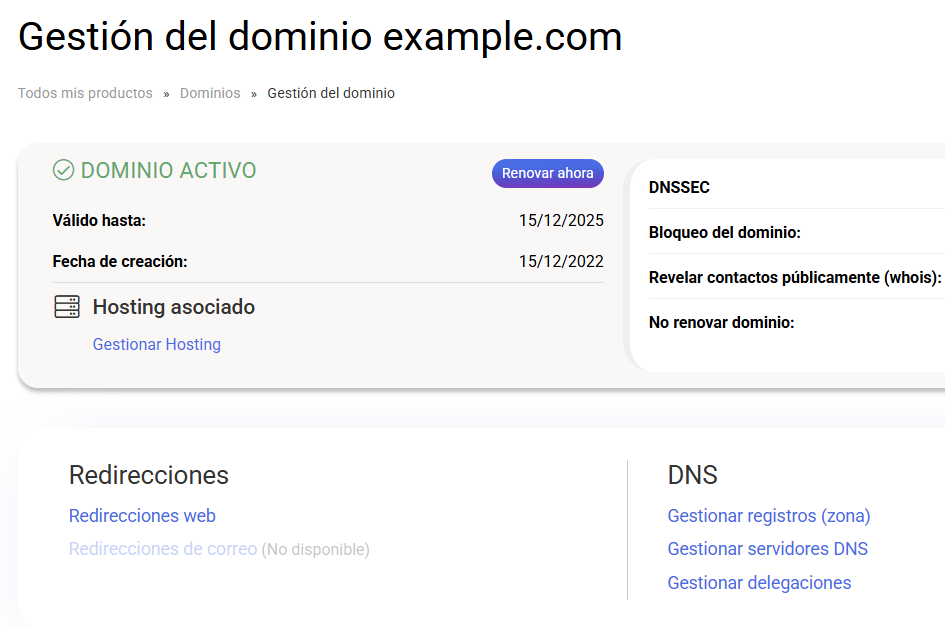Click the green active-domain checkmark icon

point(63,171)
